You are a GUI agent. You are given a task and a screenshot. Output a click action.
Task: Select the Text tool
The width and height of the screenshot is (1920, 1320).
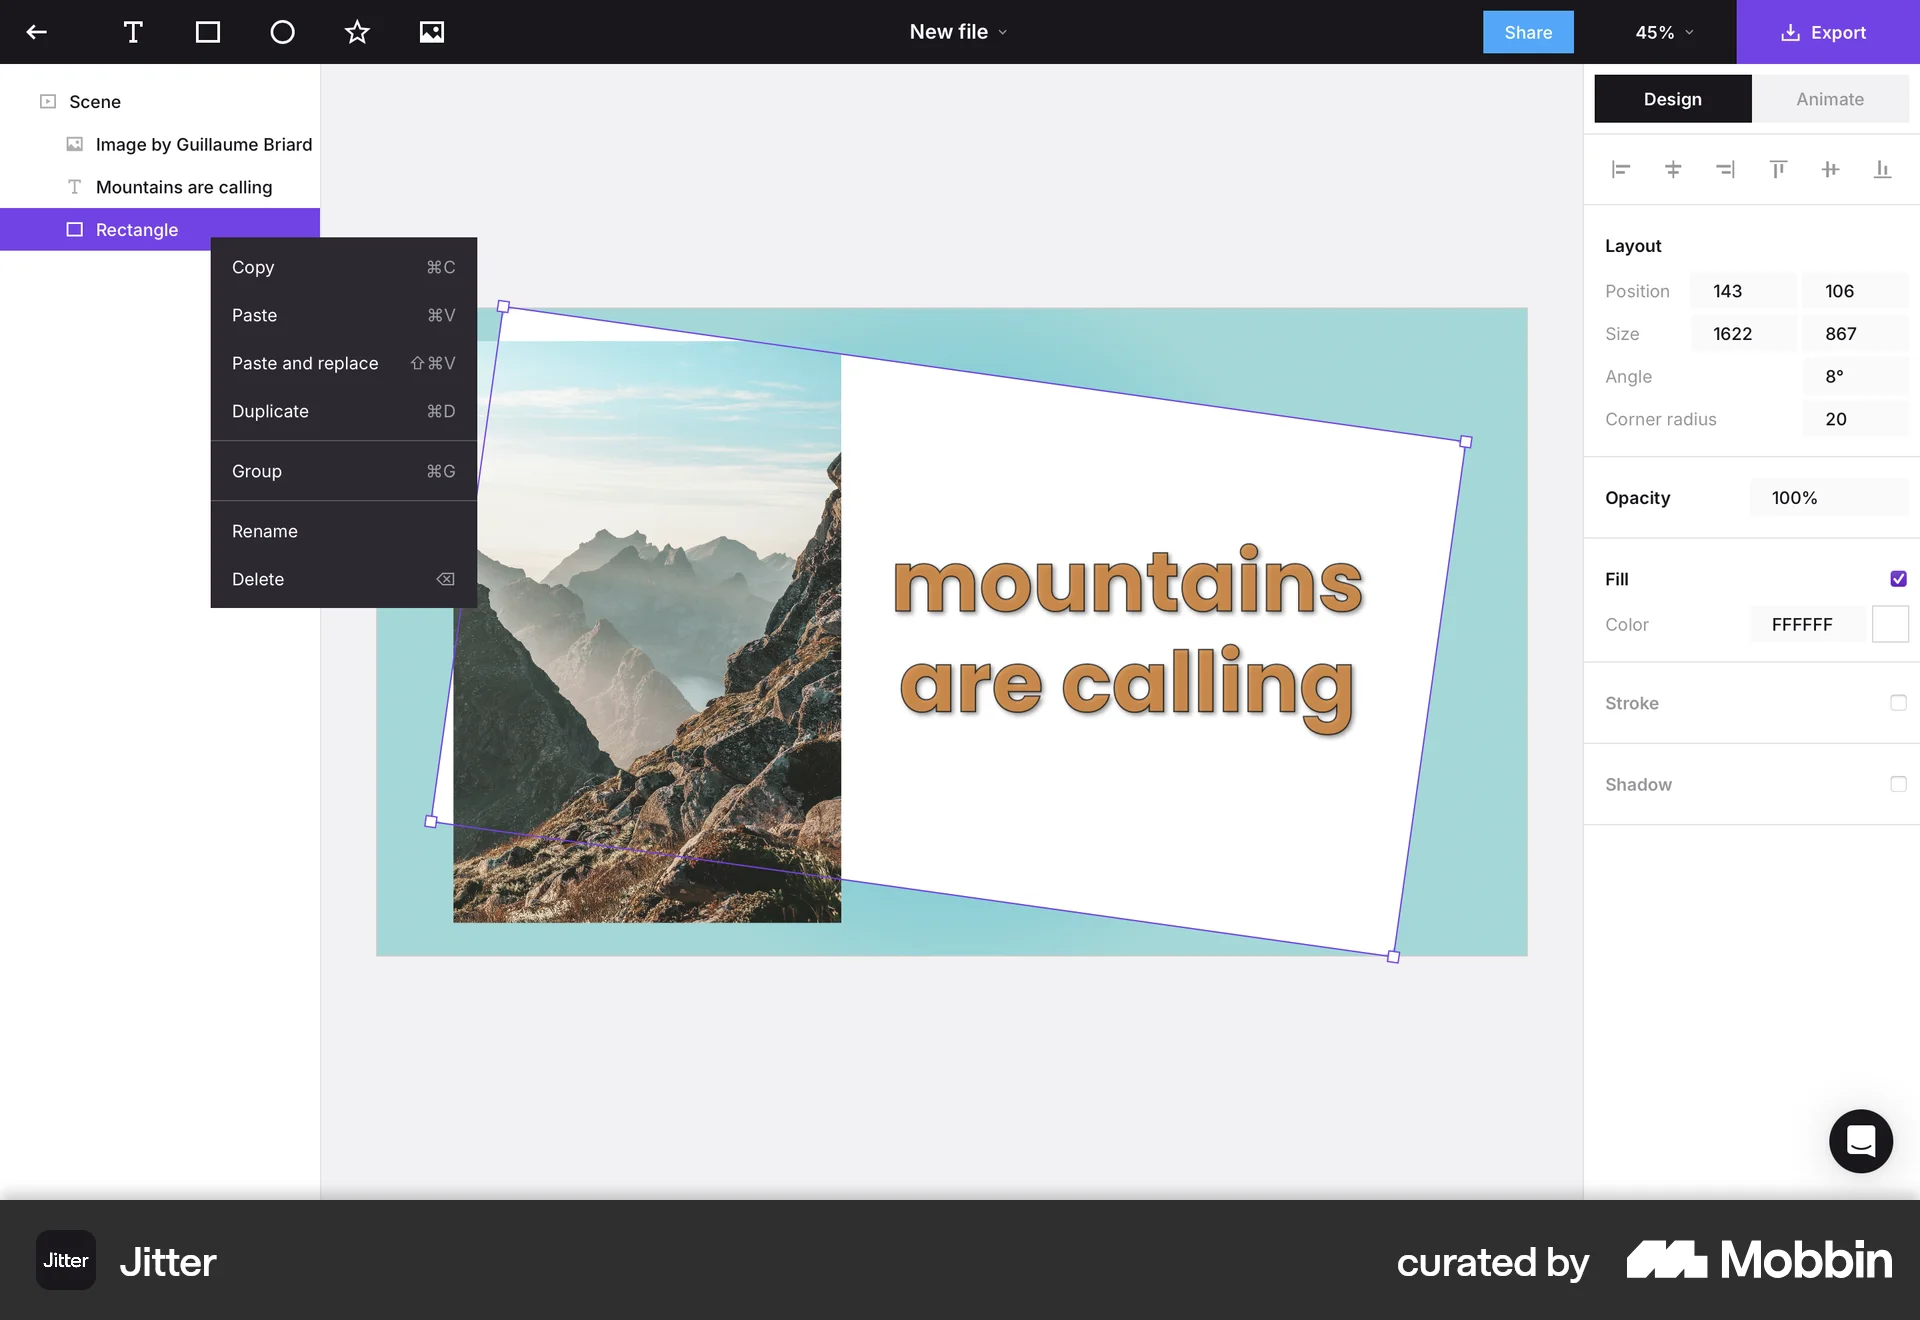point(133,31)
